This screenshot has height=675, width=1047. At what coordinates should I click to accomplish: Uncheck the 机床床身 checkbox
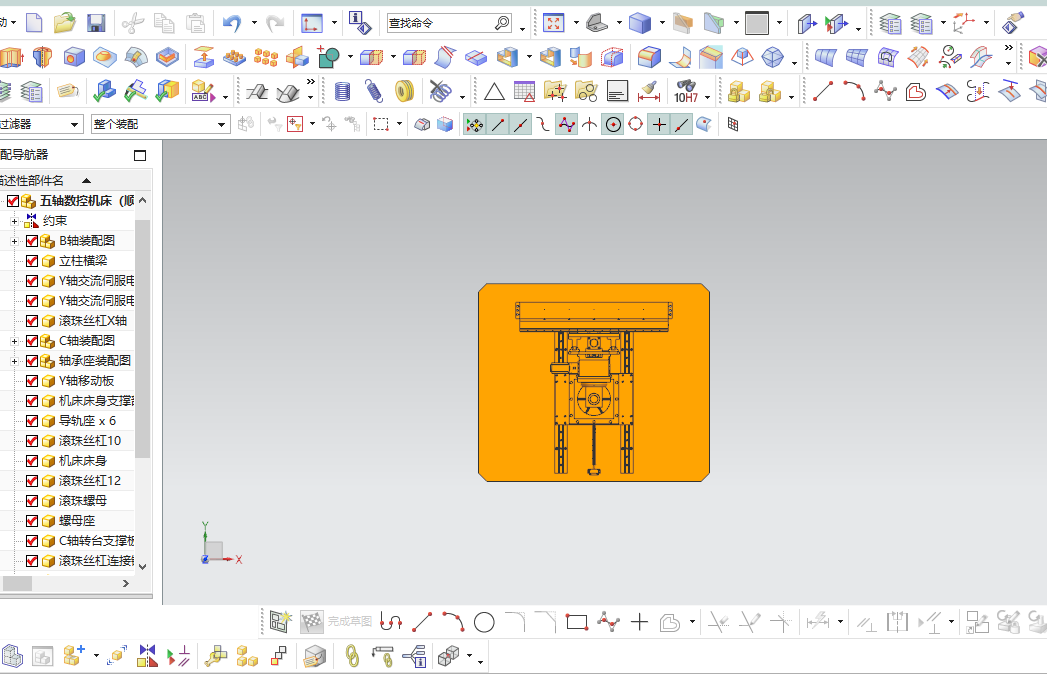click(x=31, y=461)
